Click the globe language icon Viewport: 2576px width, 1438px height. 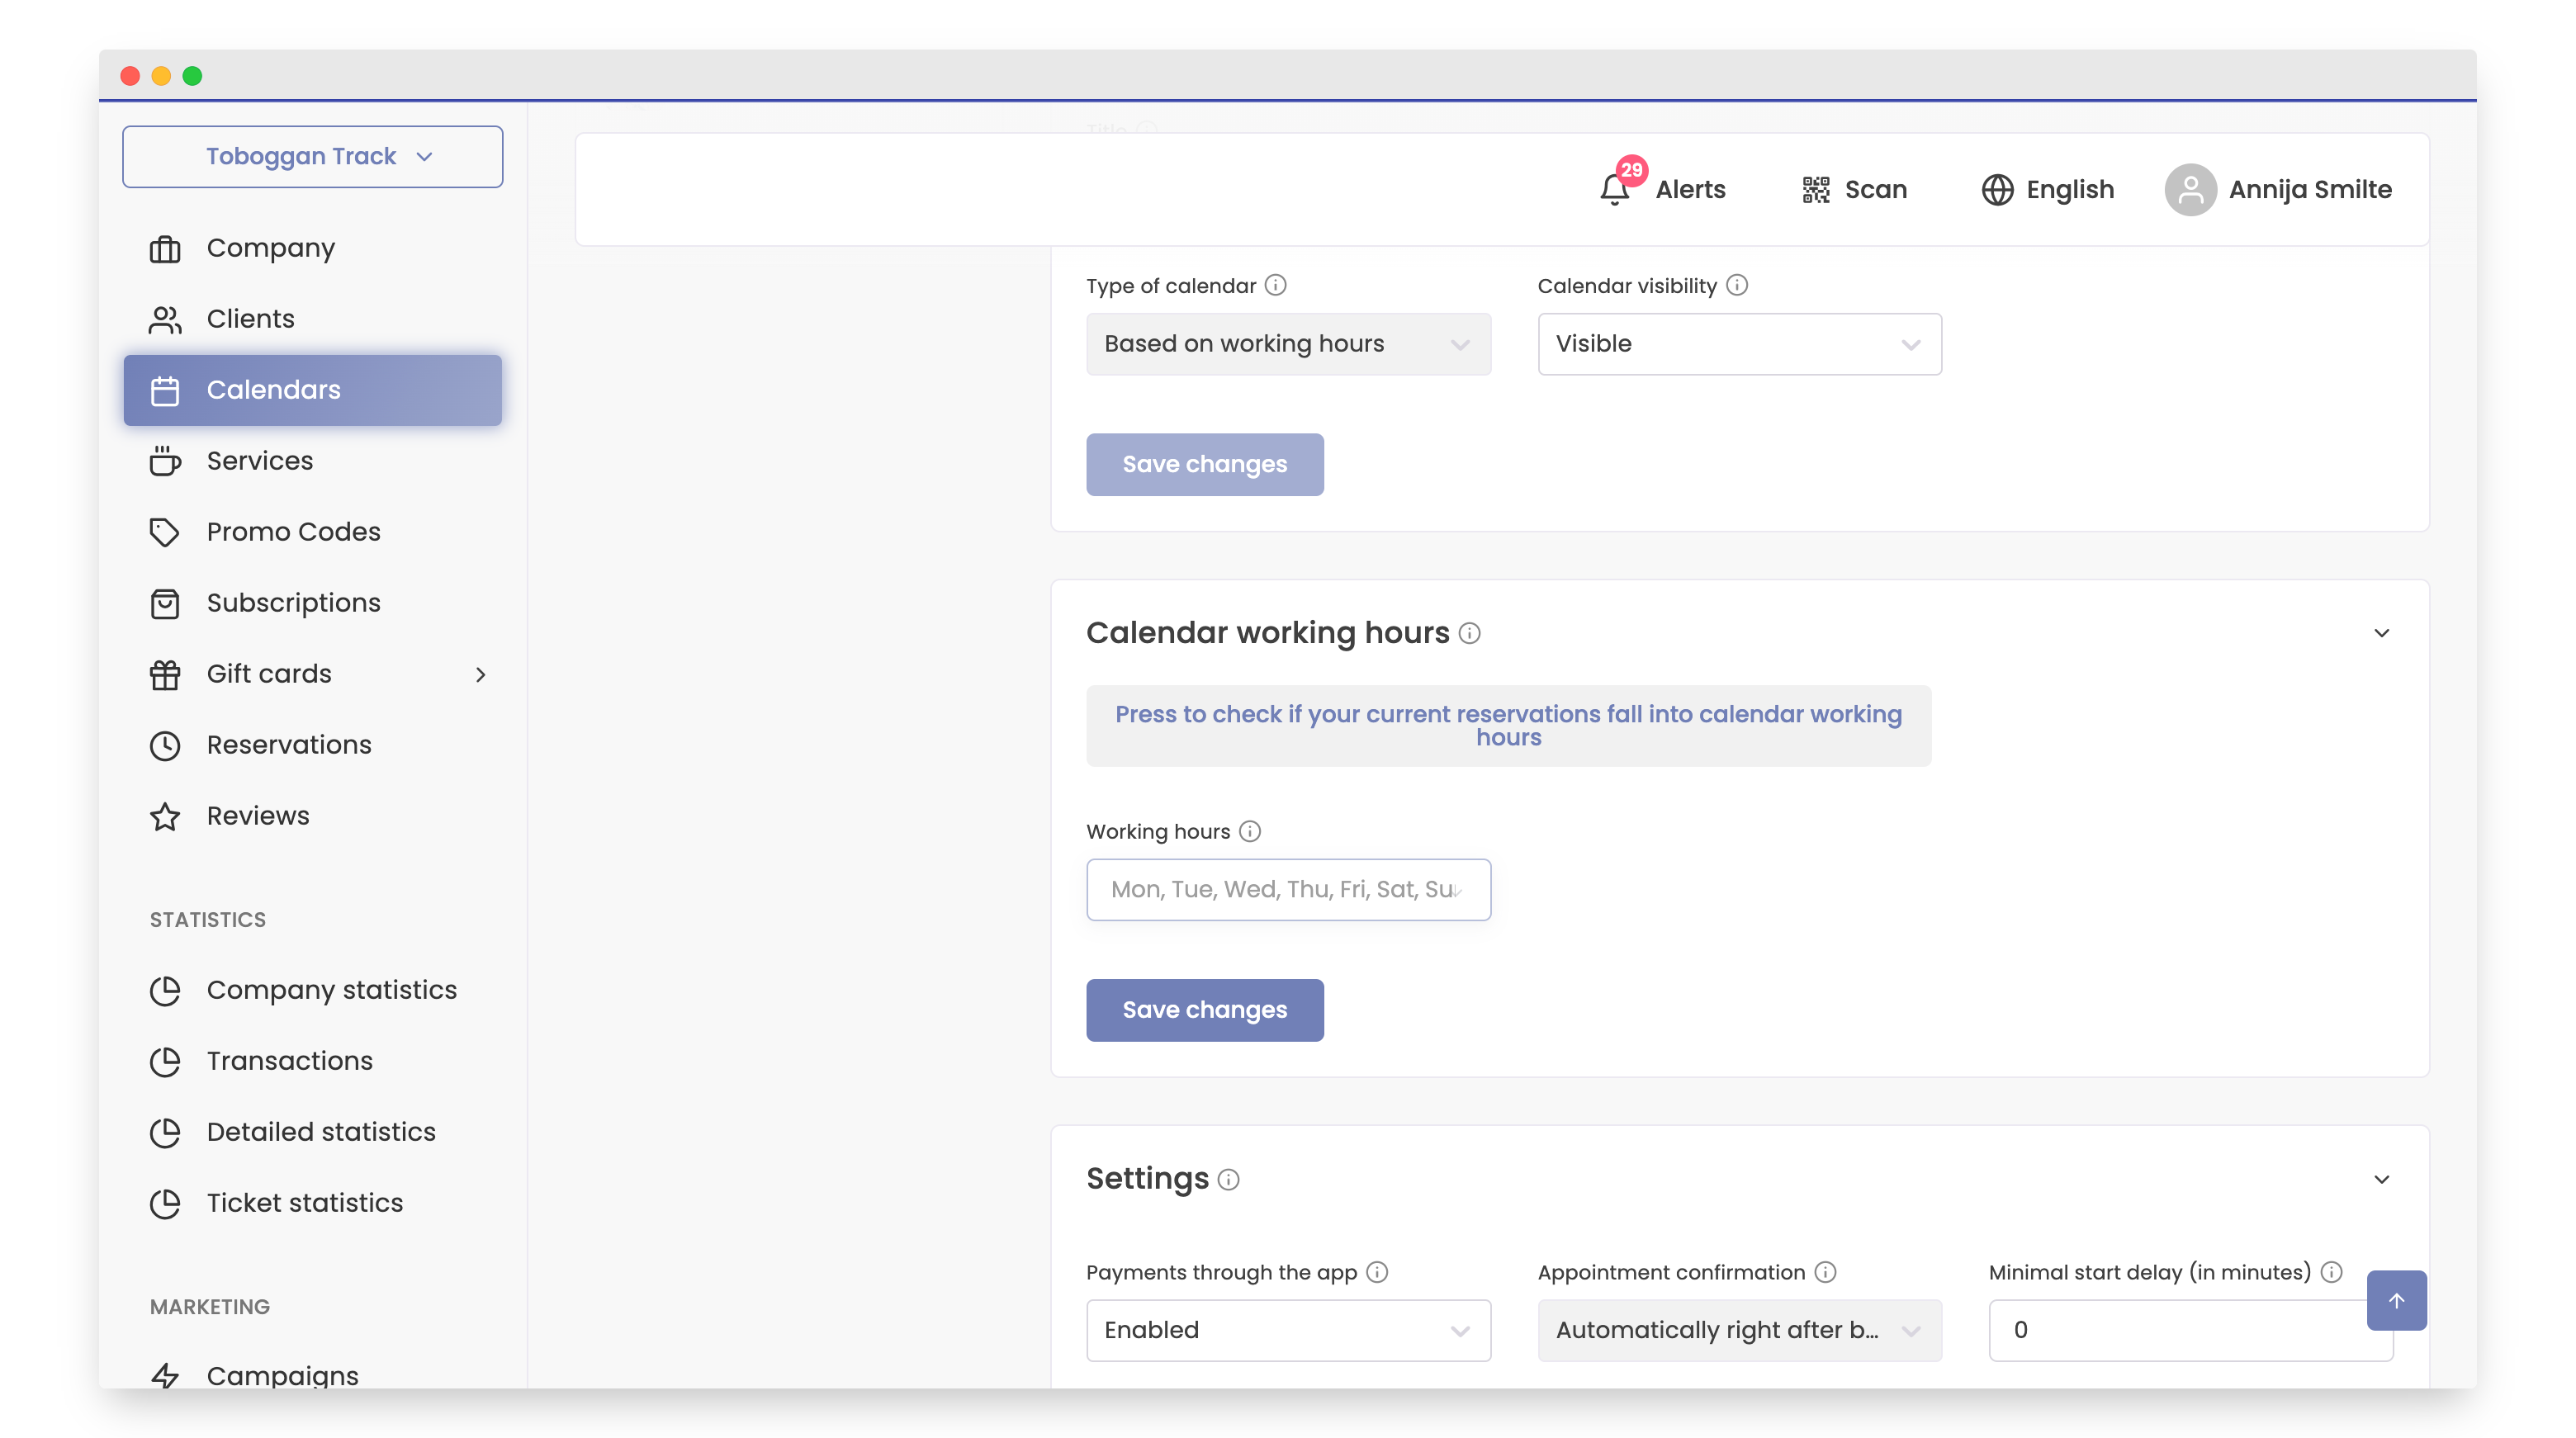click(1997, 189)
